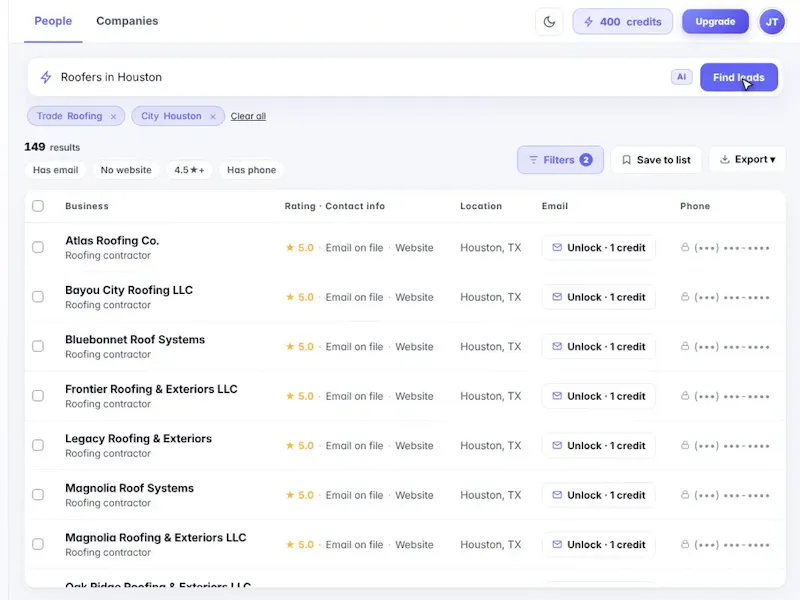800x600 pixels.
Task: Select the People tab
Action: (x=53, y=21)
